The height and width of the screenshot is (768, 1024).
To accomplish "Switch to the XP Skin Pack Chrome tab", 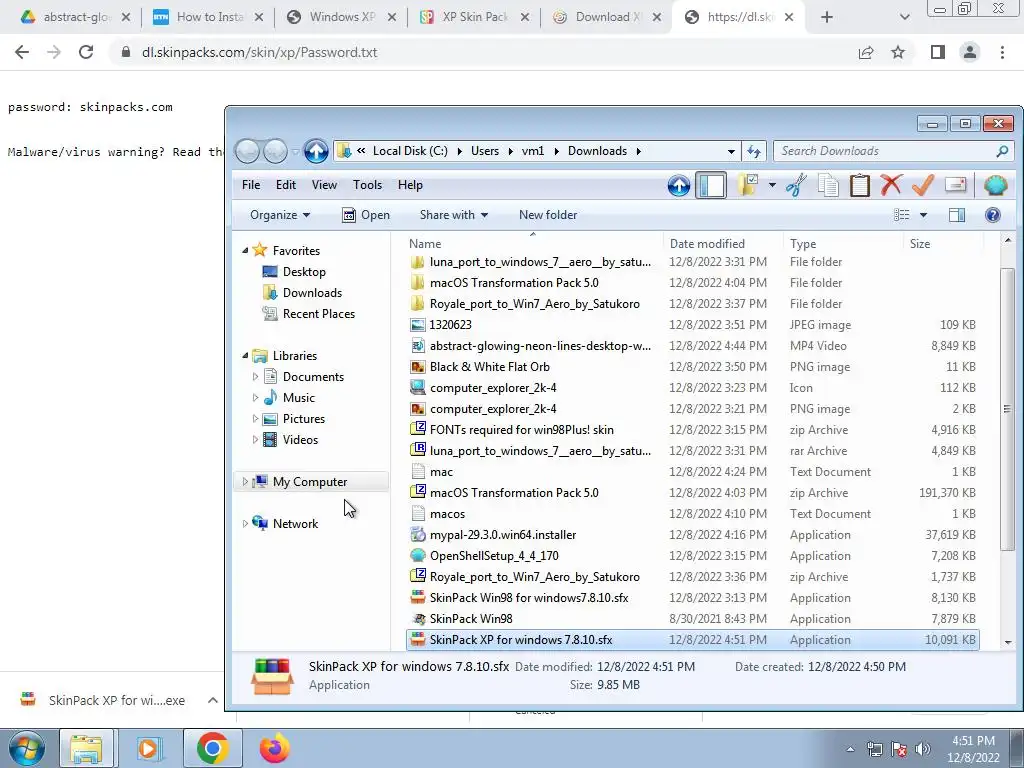I will (474, 17).
